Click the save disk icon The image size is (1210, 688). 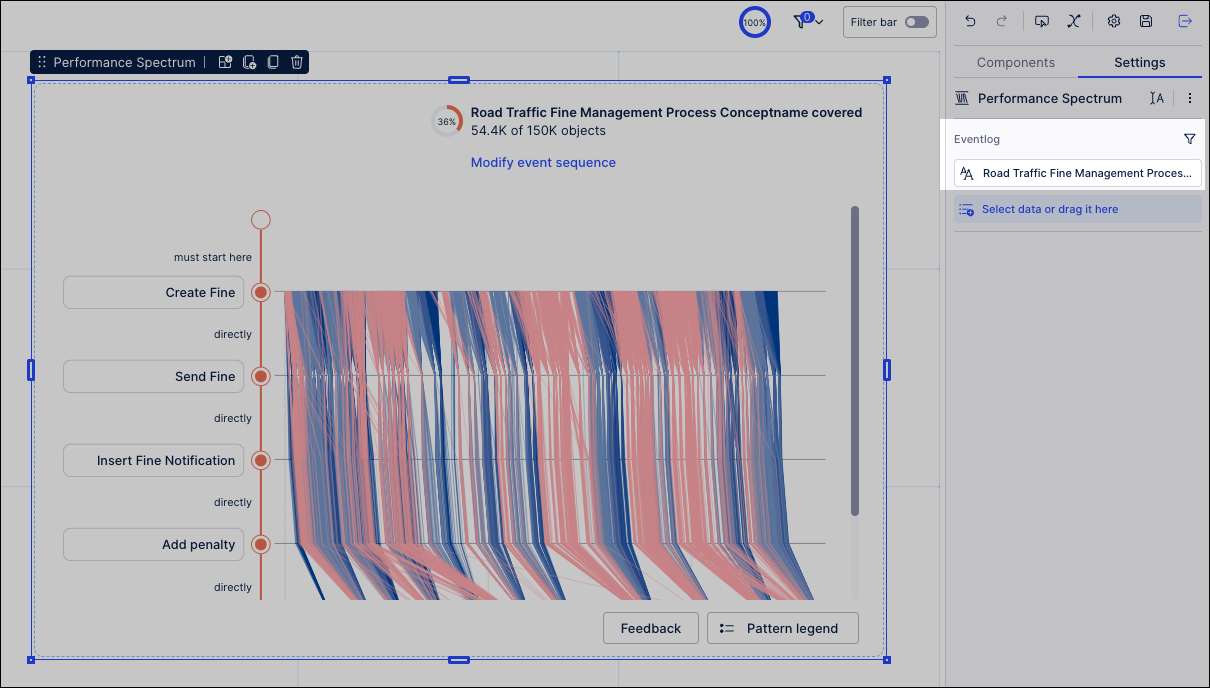[x=1146, y=21]
